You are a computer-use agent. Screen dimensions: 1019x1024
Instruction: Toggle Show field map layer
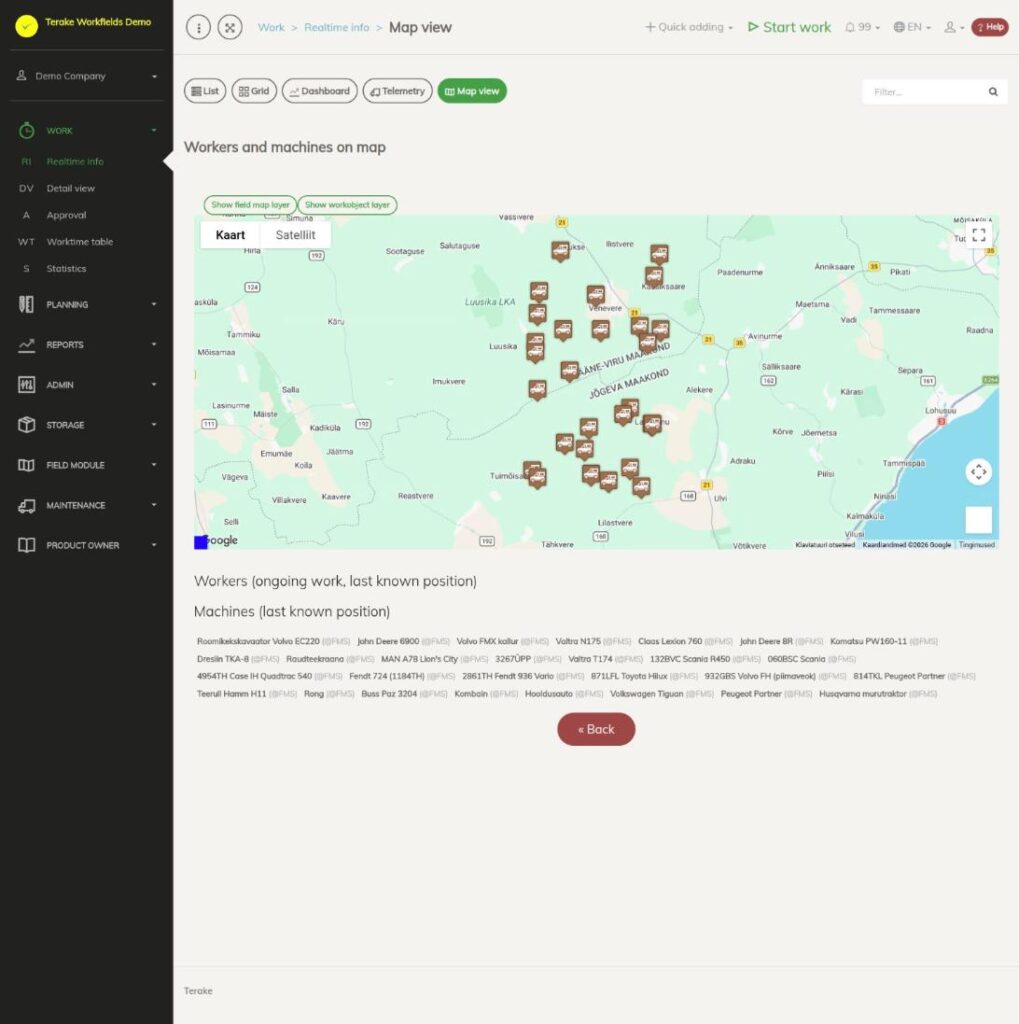(x=250, y=205)
